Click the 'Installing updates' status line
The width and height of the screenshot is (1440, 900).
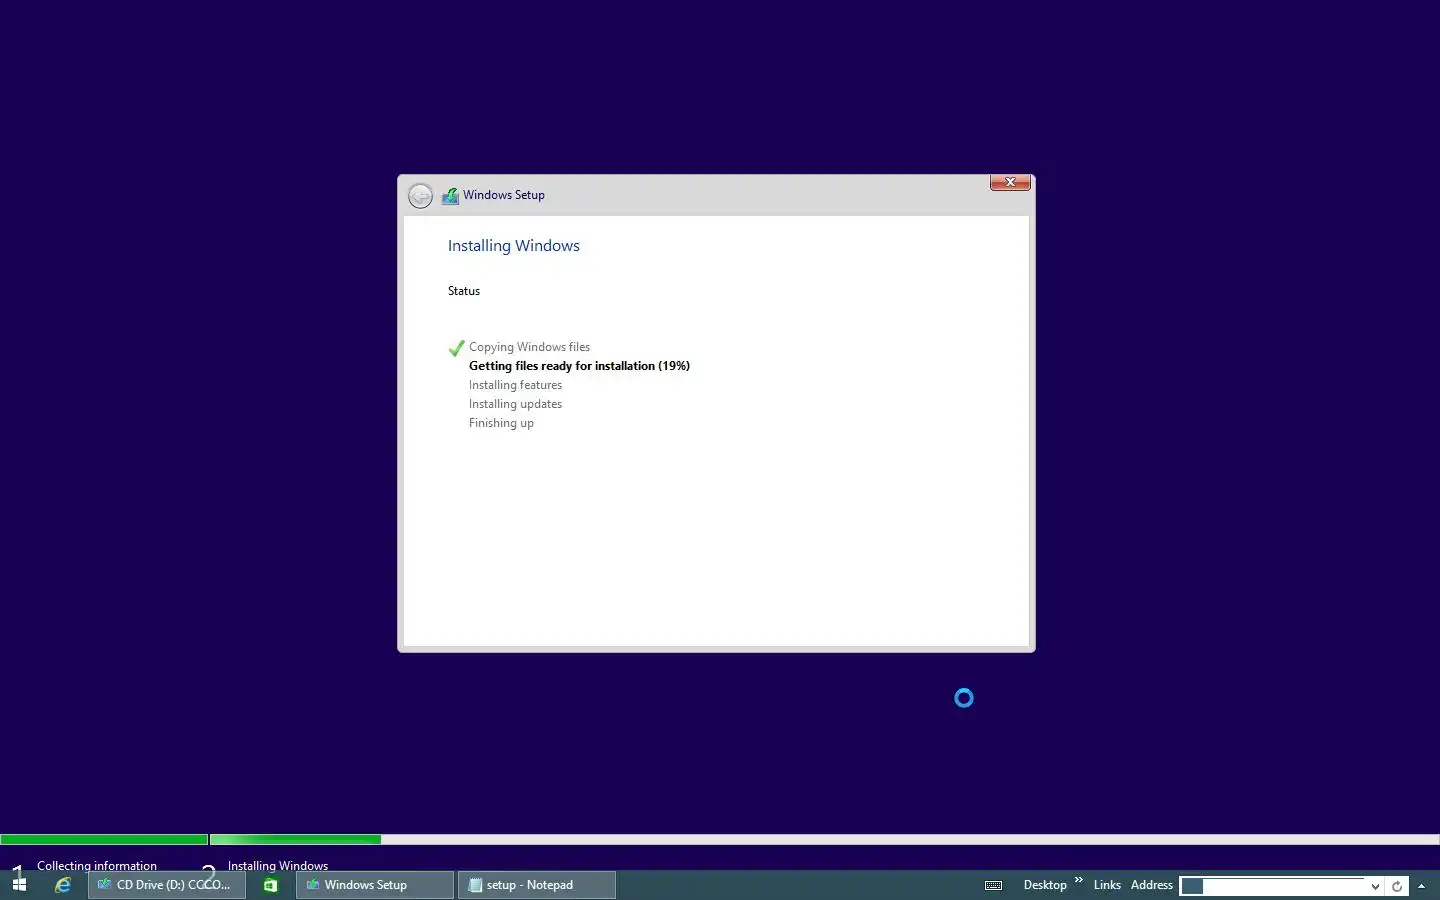(515, 404)
